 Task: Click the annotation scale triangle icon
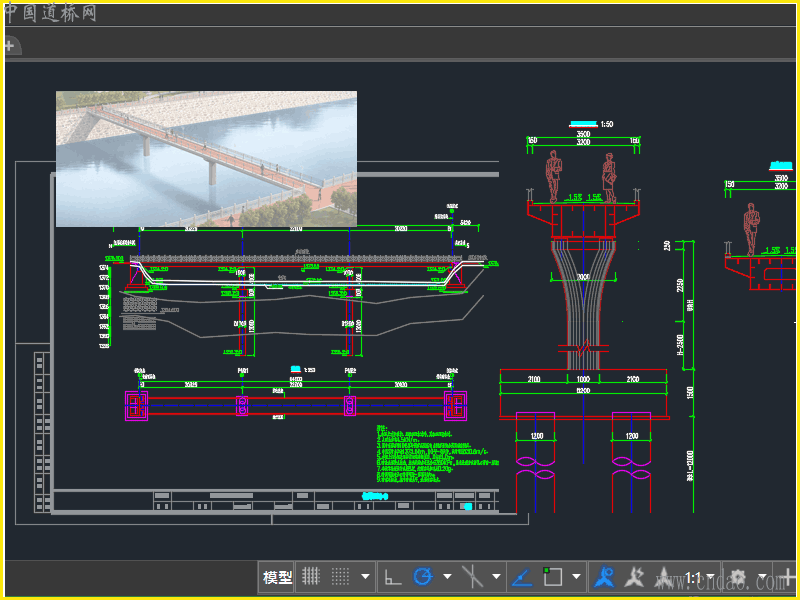(x=665, y=577)
